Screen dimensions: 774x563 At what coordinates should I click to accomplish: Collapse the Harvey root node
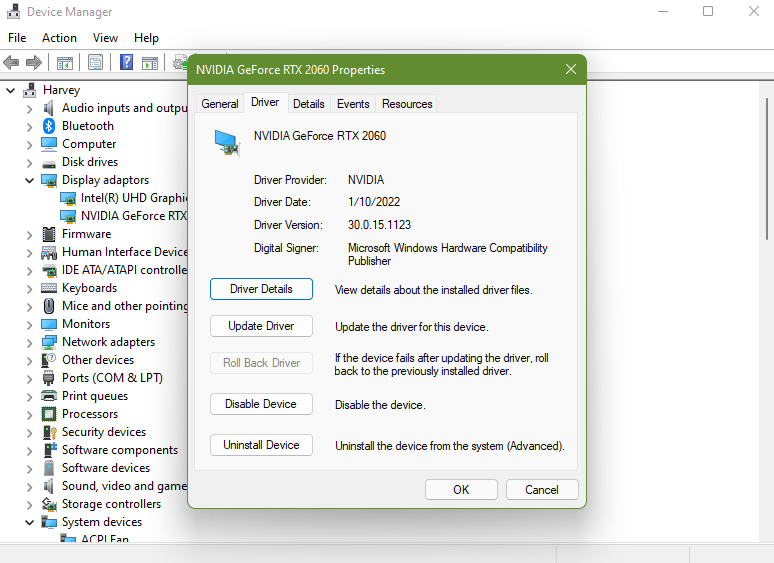(10, 90)
